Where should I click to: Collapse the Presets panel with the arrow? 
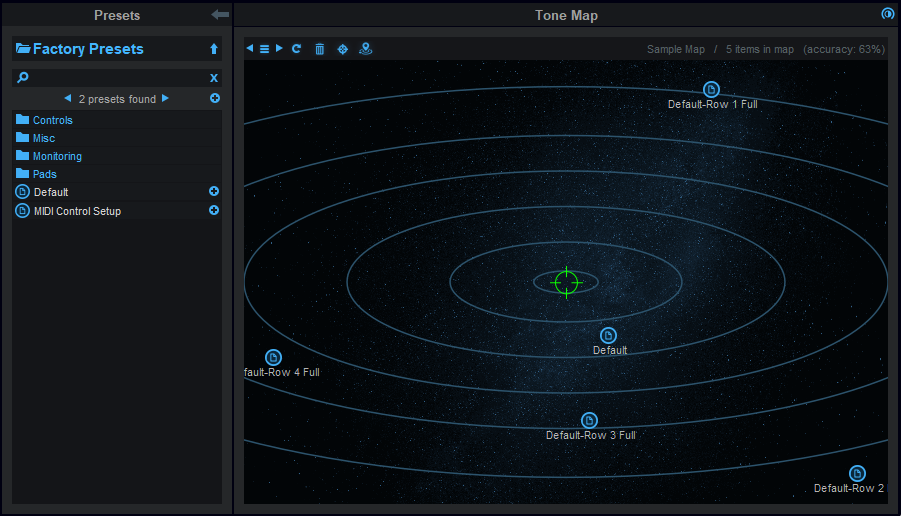(x=220, y=15)
